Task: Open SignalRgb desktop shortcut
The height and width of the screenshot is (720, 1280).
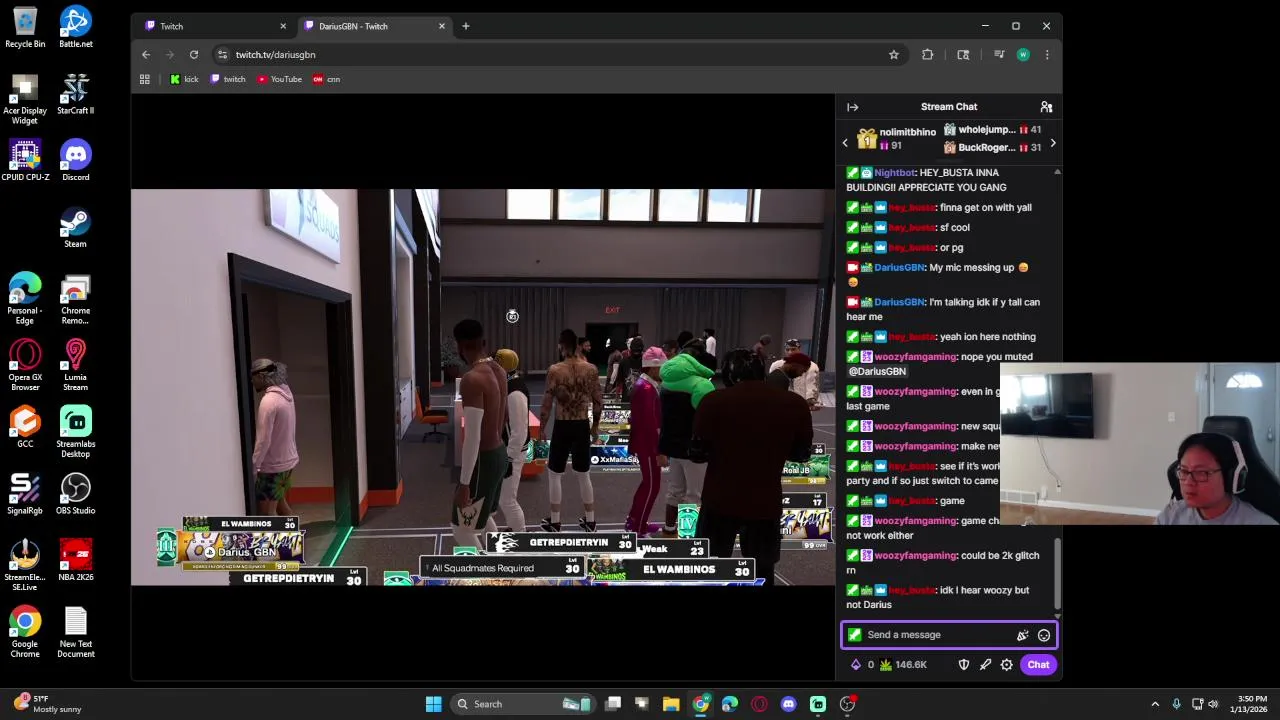Action: point(25,494)
